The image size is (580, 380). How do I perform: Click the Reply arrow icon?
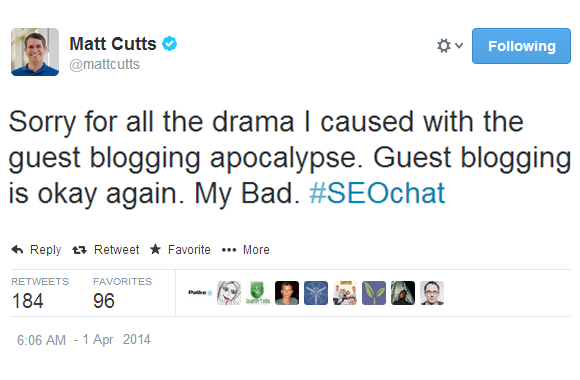[x=17, y=250]
